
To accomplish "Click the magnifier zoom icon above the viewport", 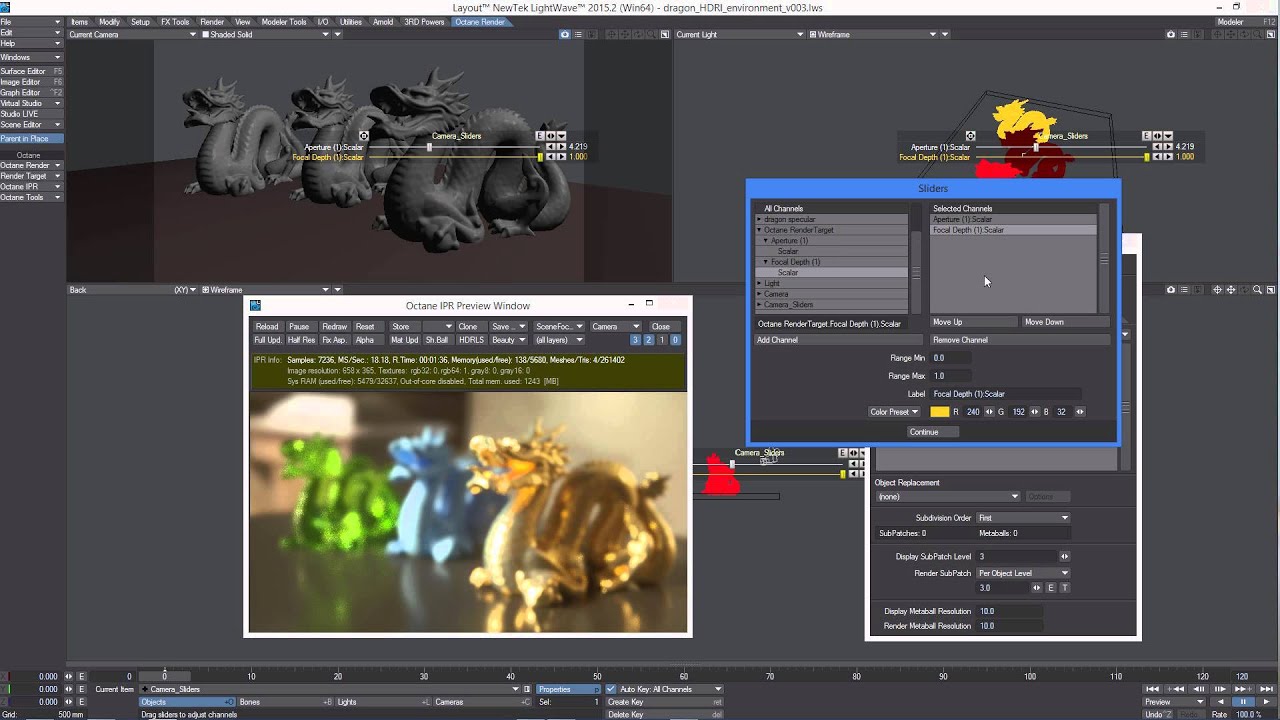I will pyautogui.click(x=1258, y=33).
